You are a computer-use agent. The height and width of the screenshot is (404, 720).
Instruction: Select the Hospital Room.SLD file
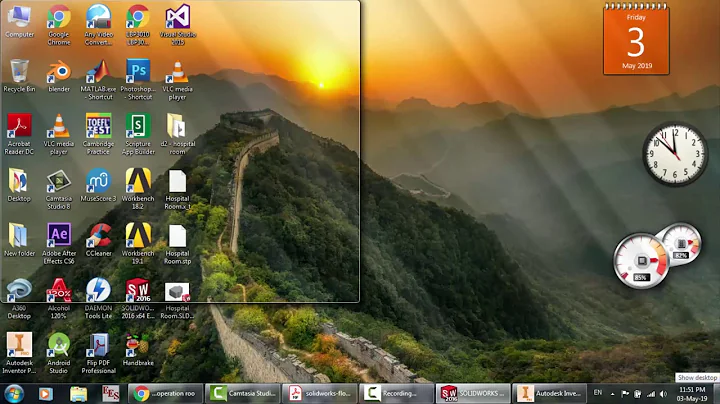[177, 298]
